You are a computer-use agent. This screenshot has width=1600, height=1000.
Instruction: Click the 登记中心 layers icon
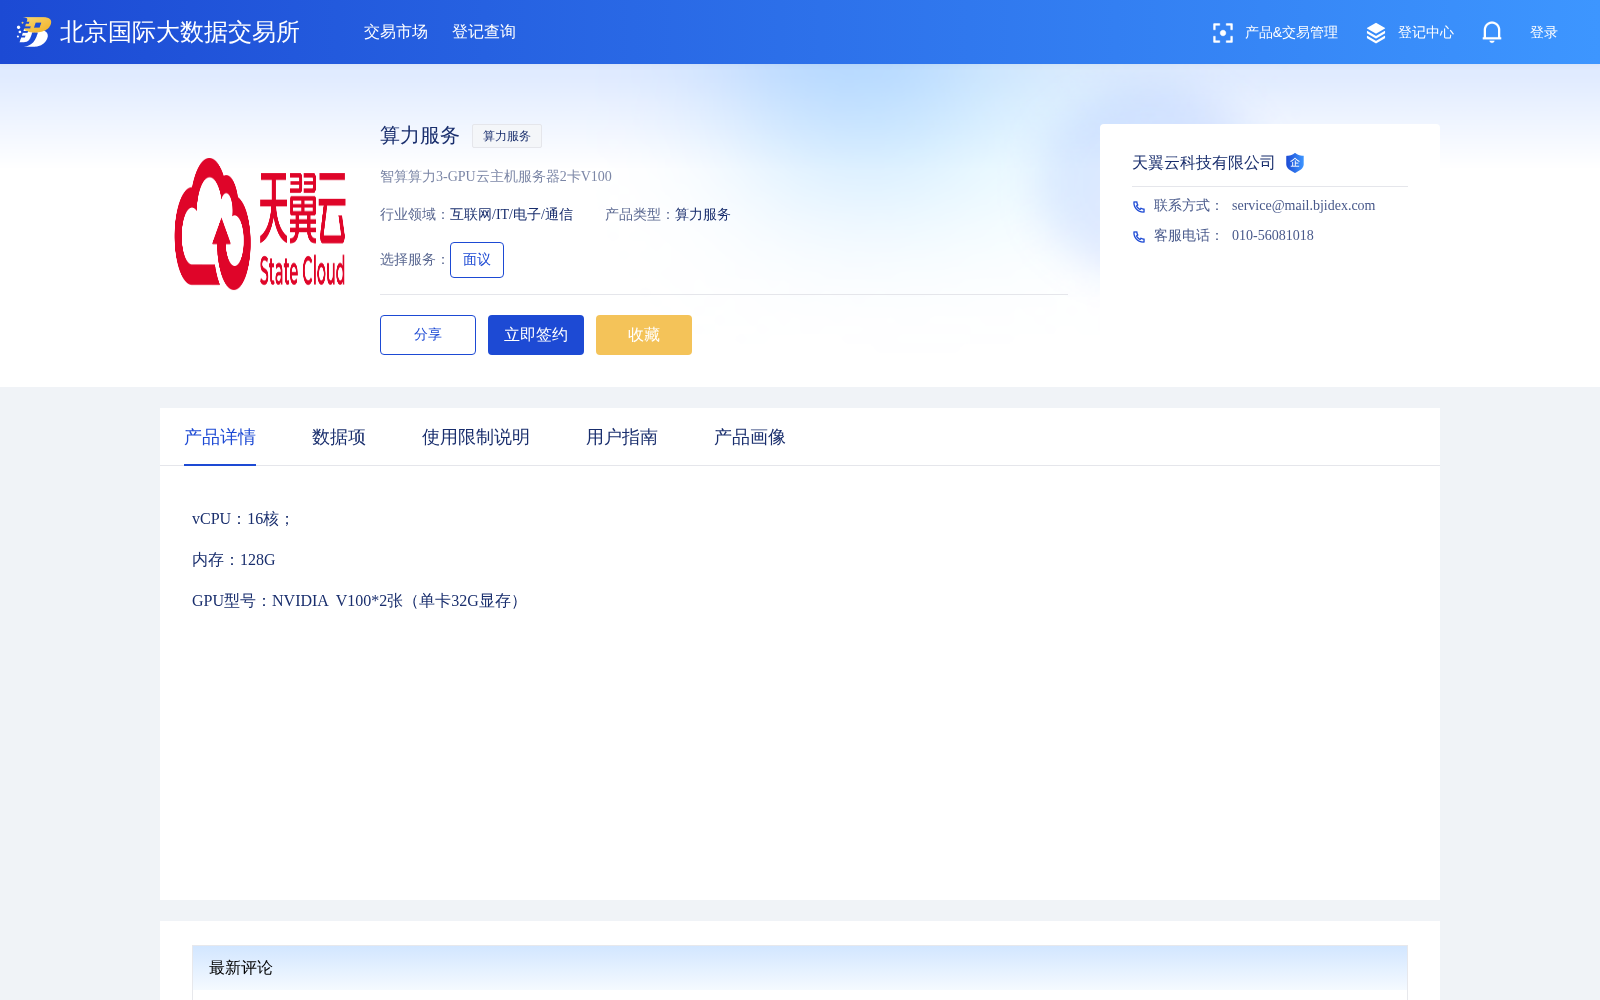1376,33
